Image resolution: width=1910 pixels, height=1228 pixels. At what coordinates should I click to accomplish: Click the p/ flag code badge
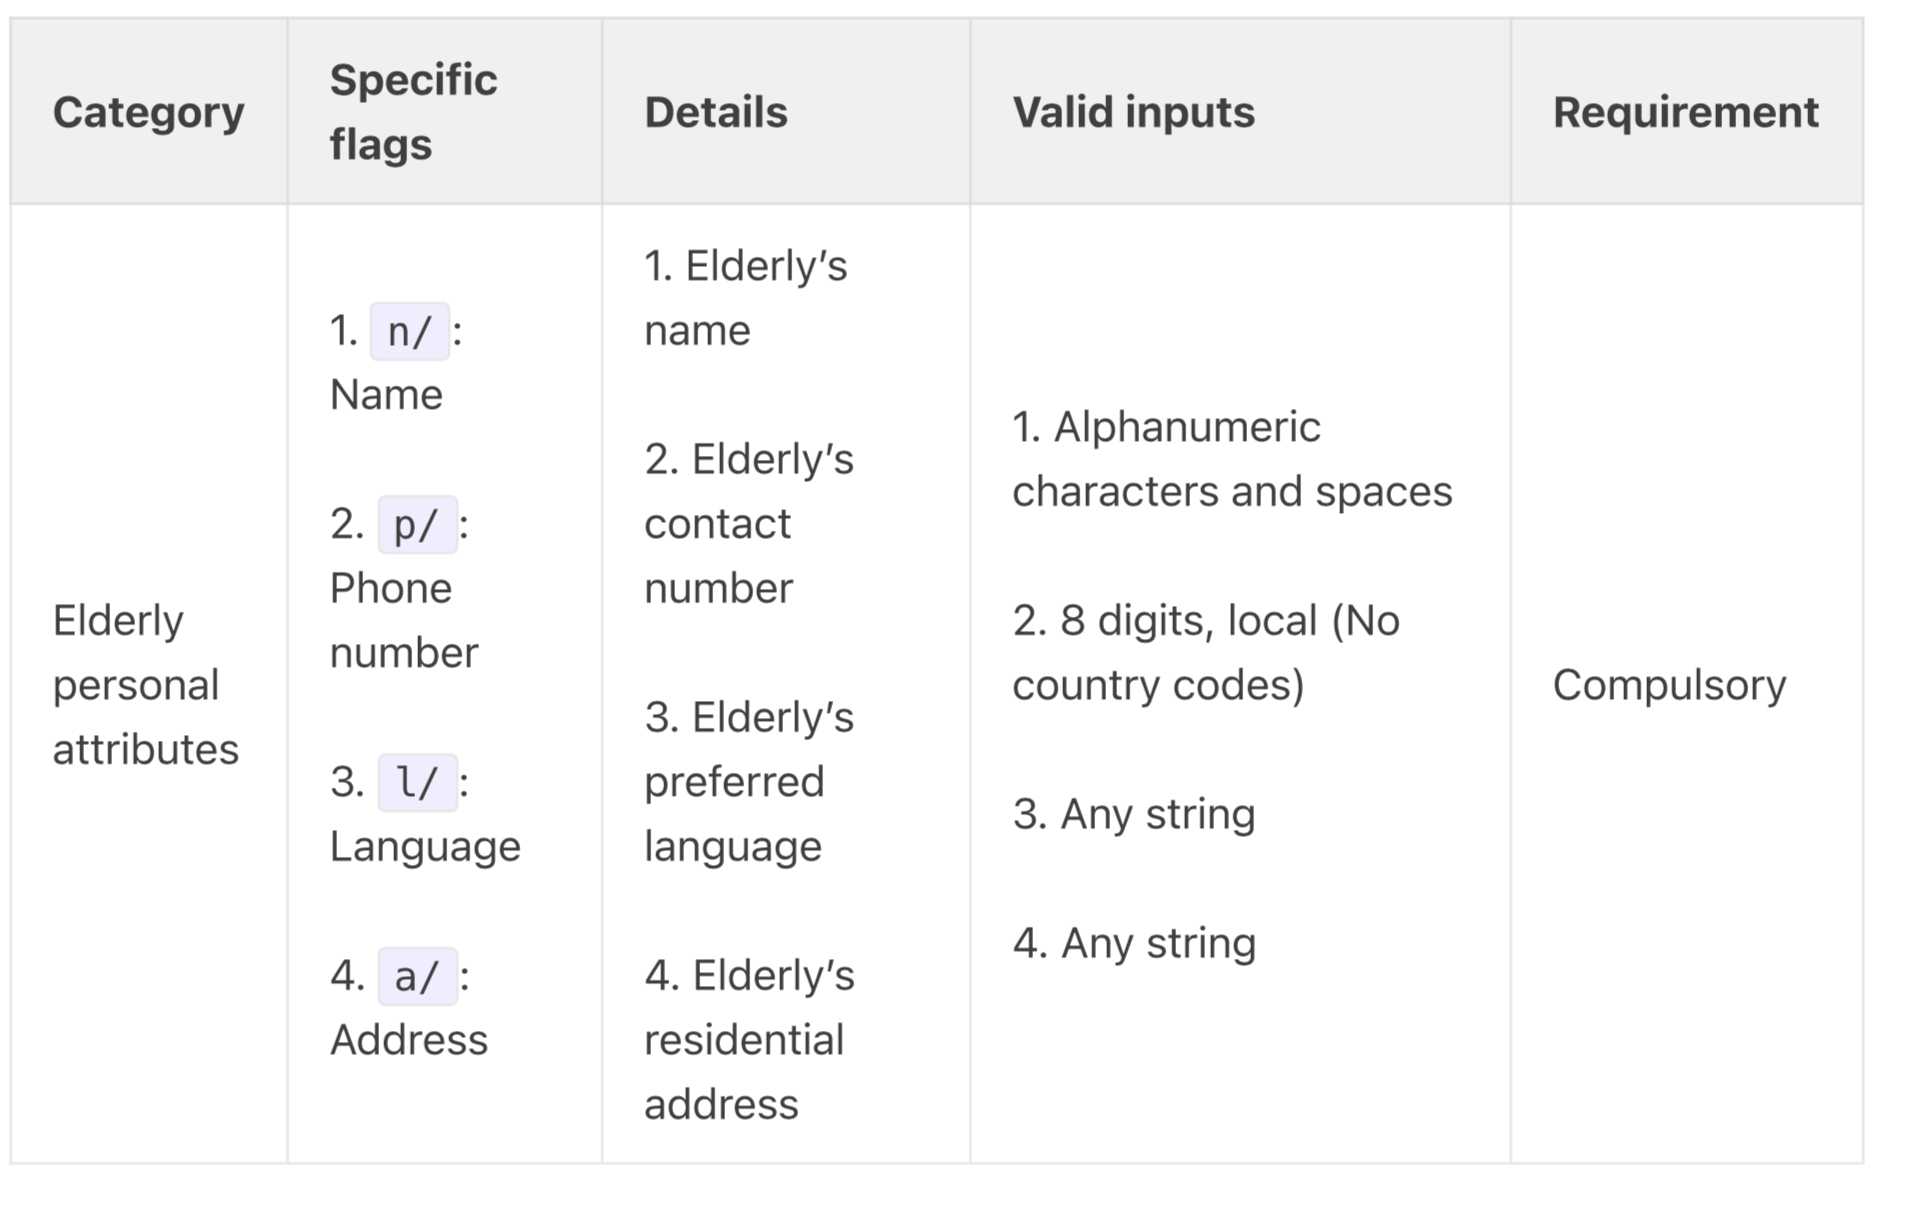(417, 525)
